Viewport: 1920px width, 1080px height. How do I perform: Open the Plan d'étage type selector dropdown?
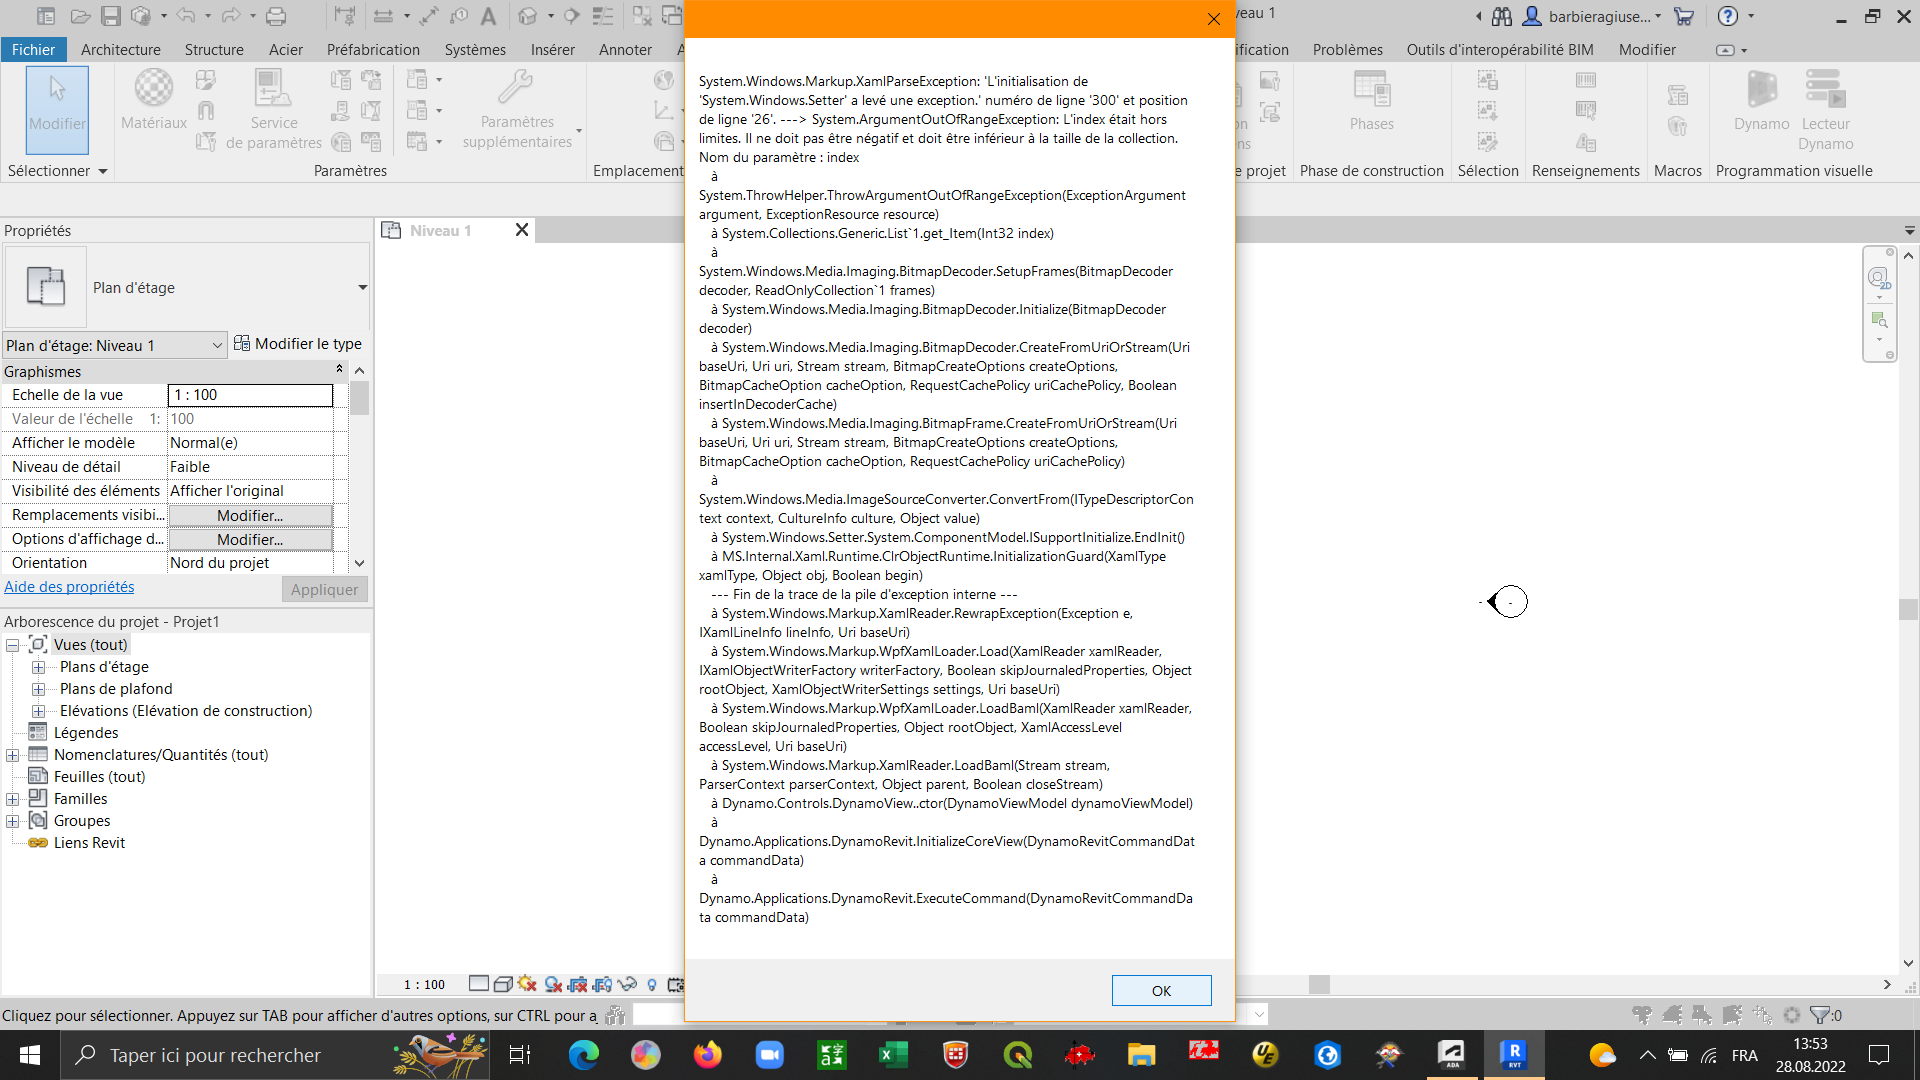(362, 288)
